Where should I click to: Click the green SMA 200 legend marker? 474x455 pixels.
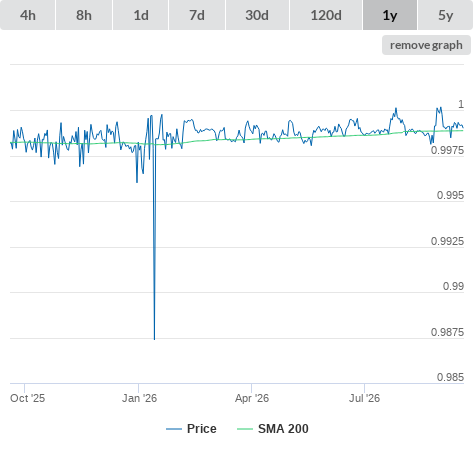pos(245,429)
